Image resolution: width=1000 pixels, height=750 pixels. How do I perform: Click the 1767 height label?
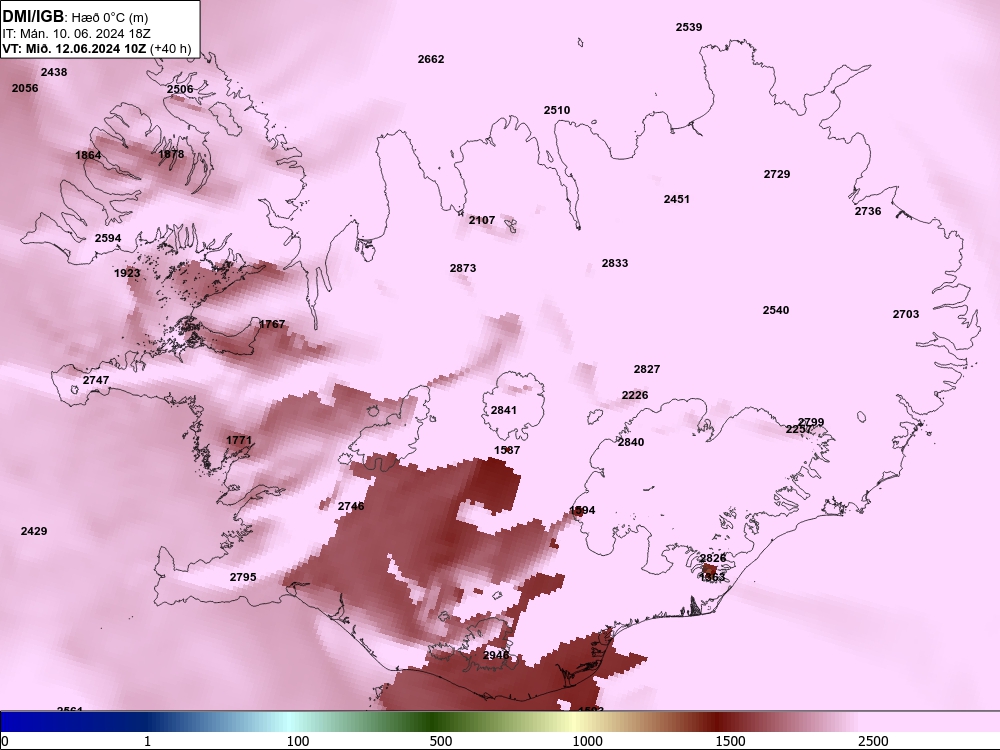(x=272, y=324)
